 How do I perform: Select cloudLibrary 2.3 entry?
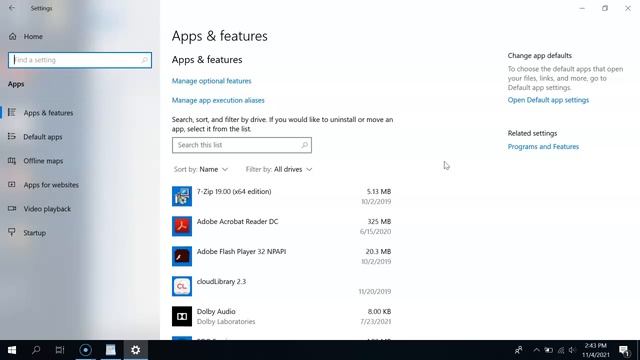pyautogui.click(x=282, y=286)
